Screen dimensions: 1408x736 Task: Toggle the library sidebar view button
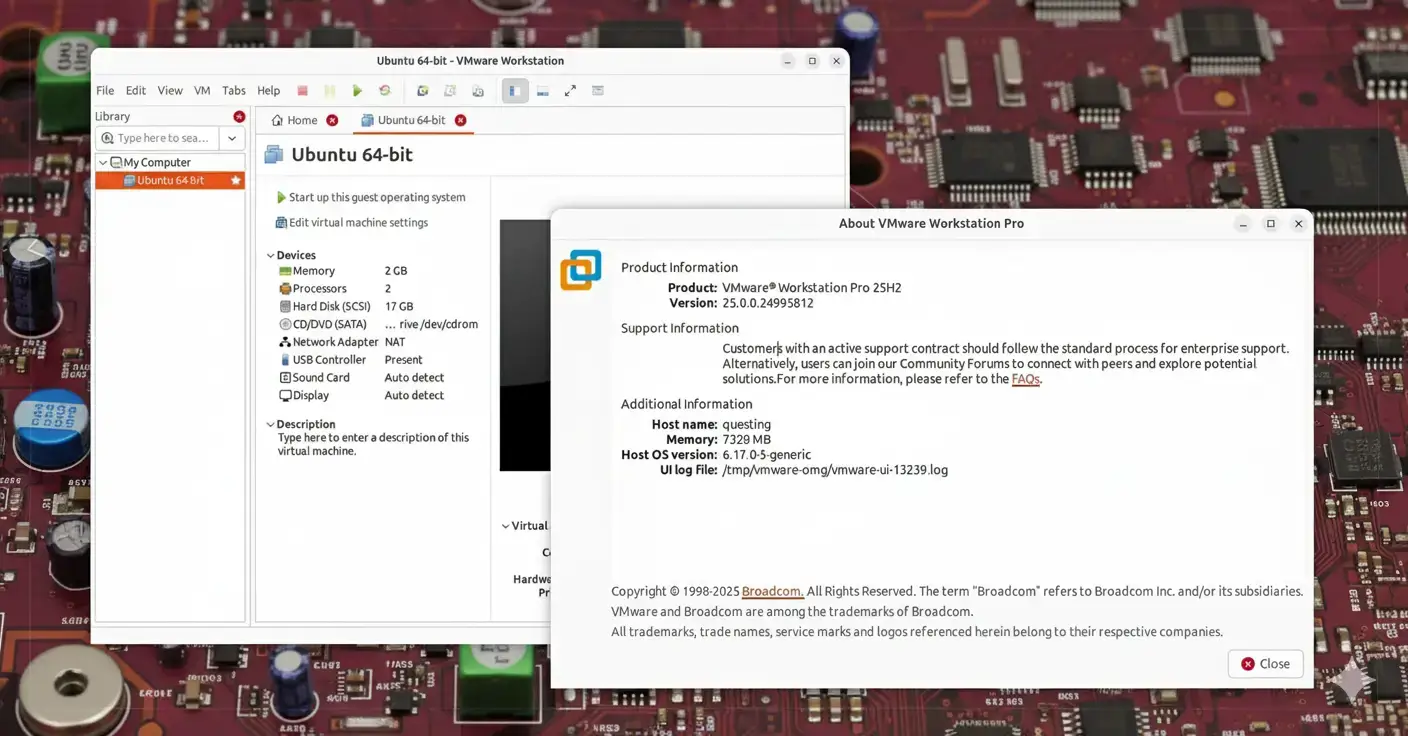click(x=515, y=91)
